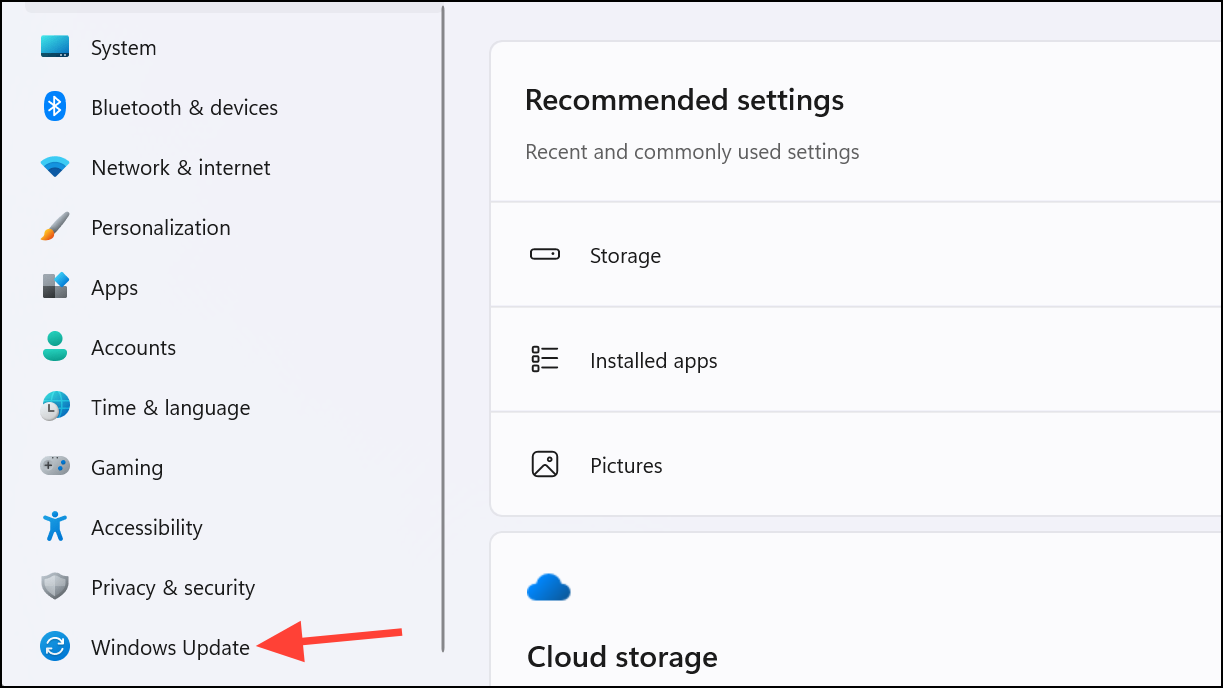Image resolution: width=1223 pixels, height=688 pixels.
Task: Open Windows Update settings page
Action: (x=170, y=648)
